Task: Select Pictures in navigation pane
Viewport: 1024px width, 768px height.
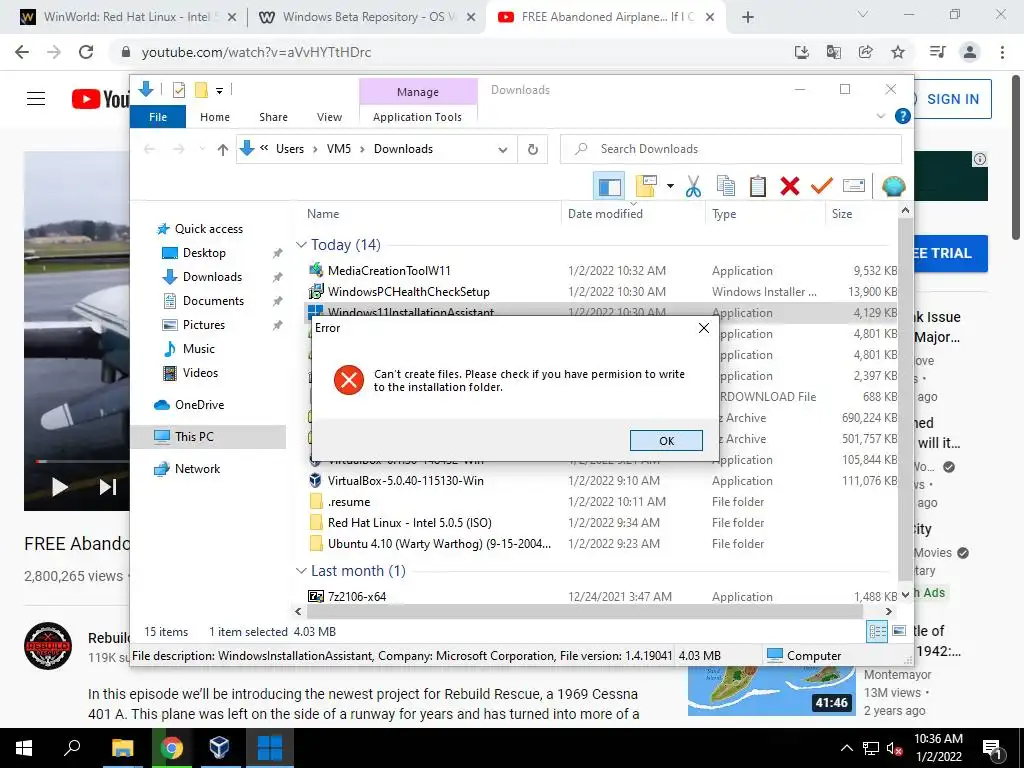Action: 203,325
